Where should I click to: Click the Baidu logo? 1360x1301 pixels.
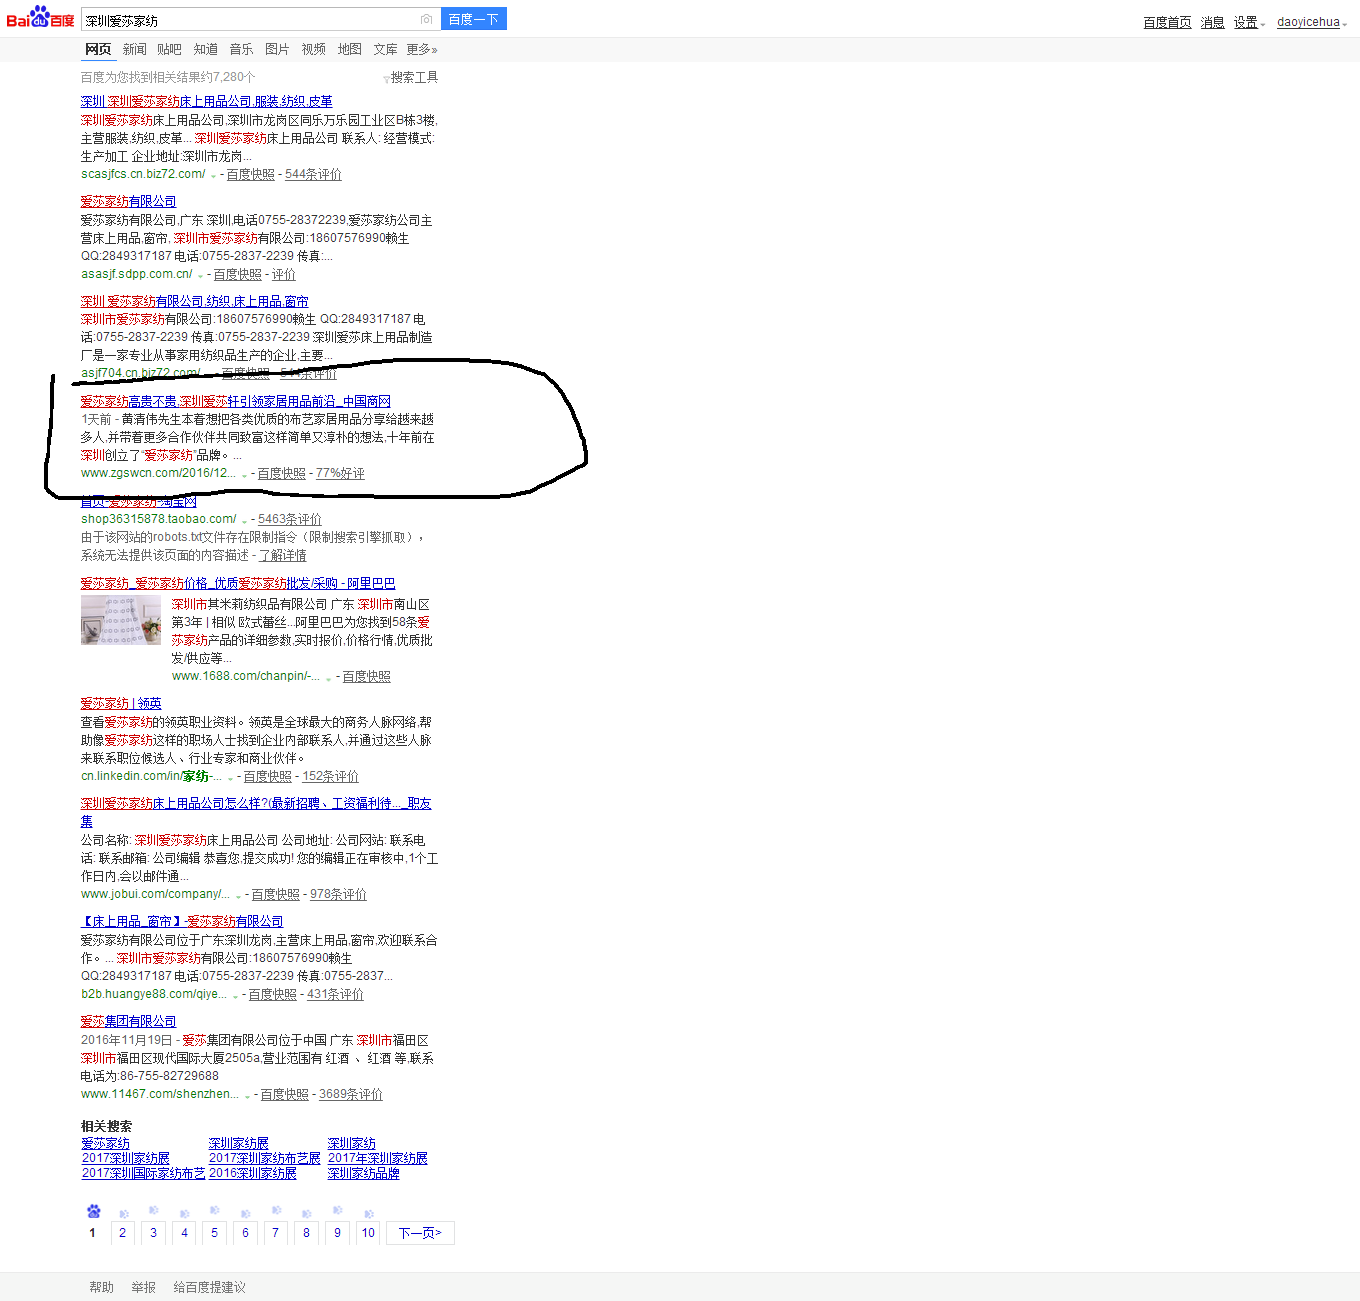40,18
